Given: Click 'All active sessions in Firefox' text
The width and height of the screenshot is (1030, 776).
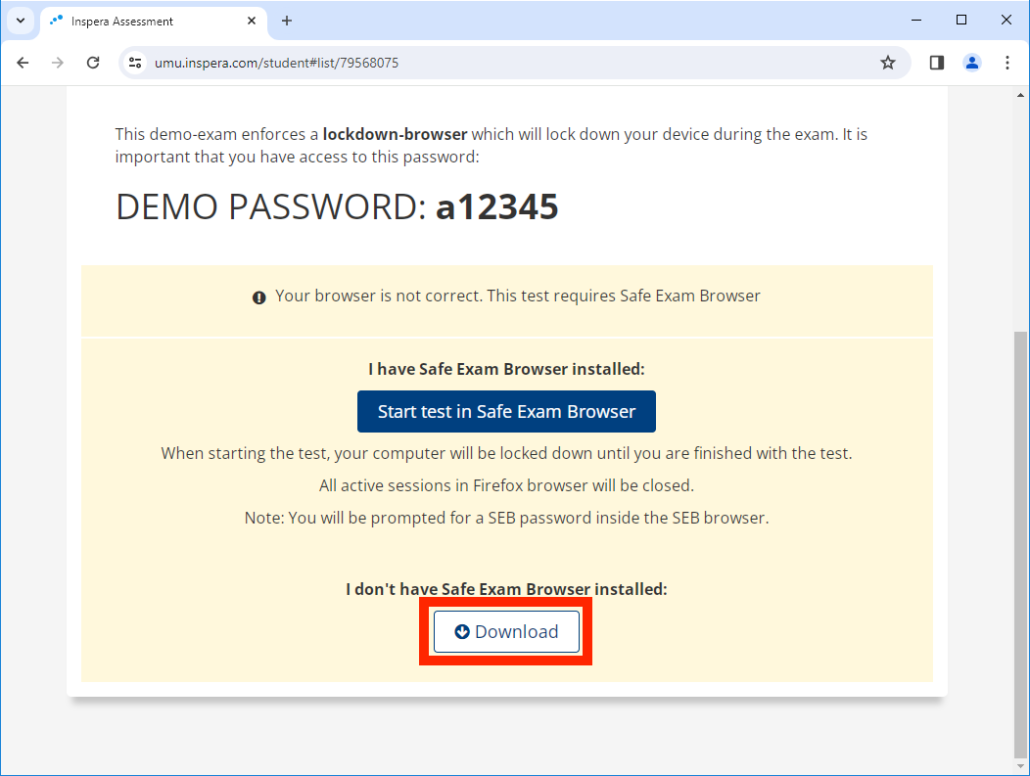Looking at the screenshot, I should [x=506, y=486].
